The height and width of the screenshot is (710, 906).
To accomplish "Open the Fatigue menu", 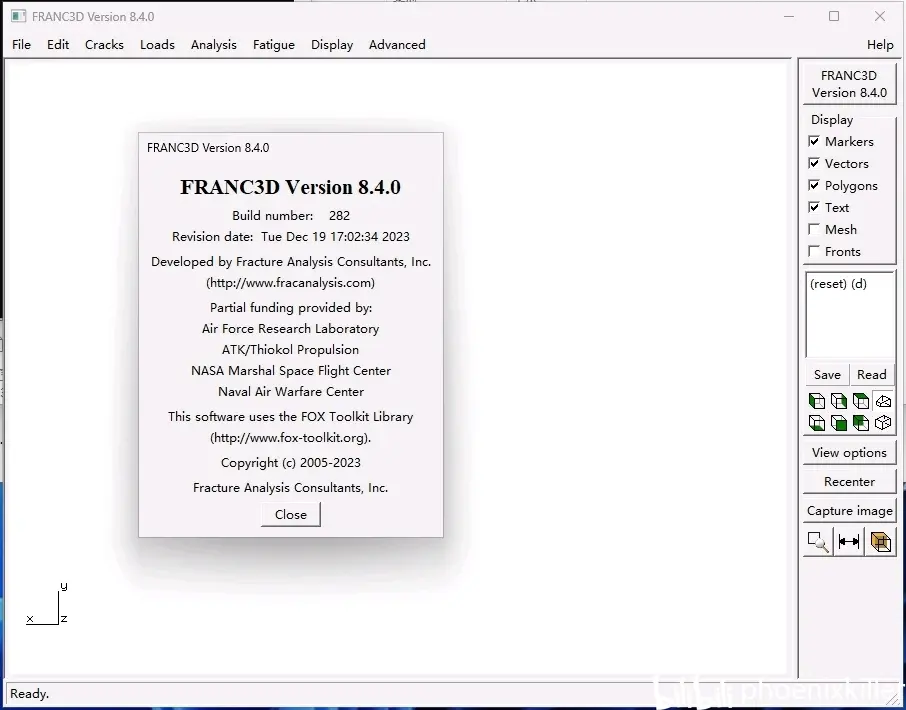I will pyautogui.click(x=274, y=44).
